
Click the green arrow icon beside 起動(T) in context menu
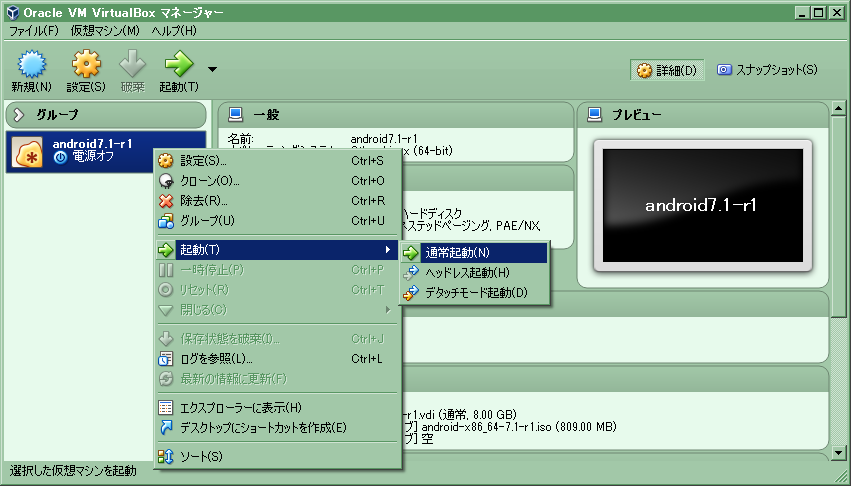[166, 250]
